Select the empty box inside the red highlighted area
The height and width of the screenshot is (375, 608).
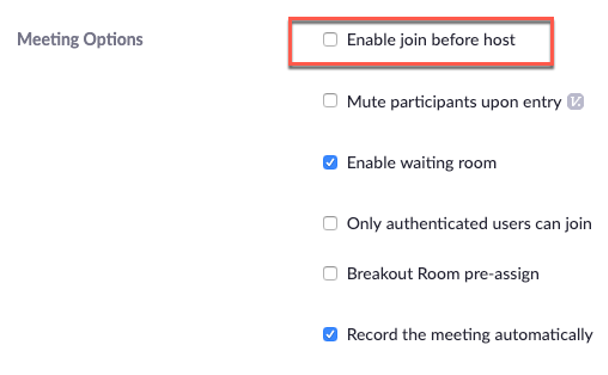(x=330, y=40)
